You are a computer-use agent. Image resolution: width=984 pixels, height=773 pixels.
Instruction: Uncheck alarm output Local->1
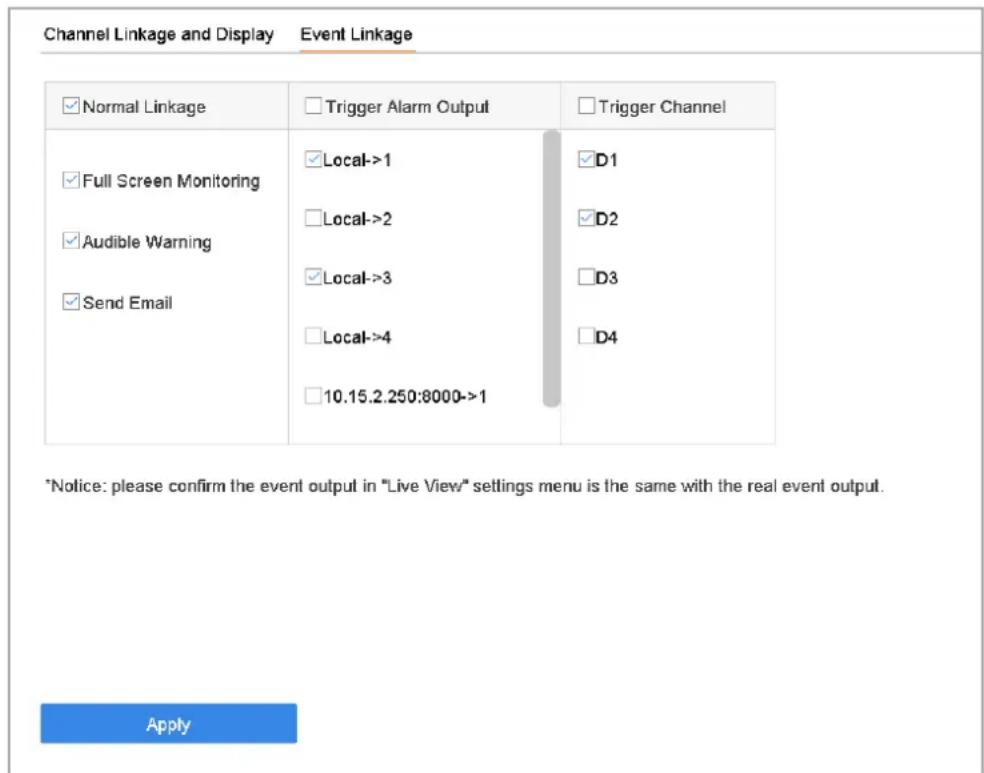(313, 159)
